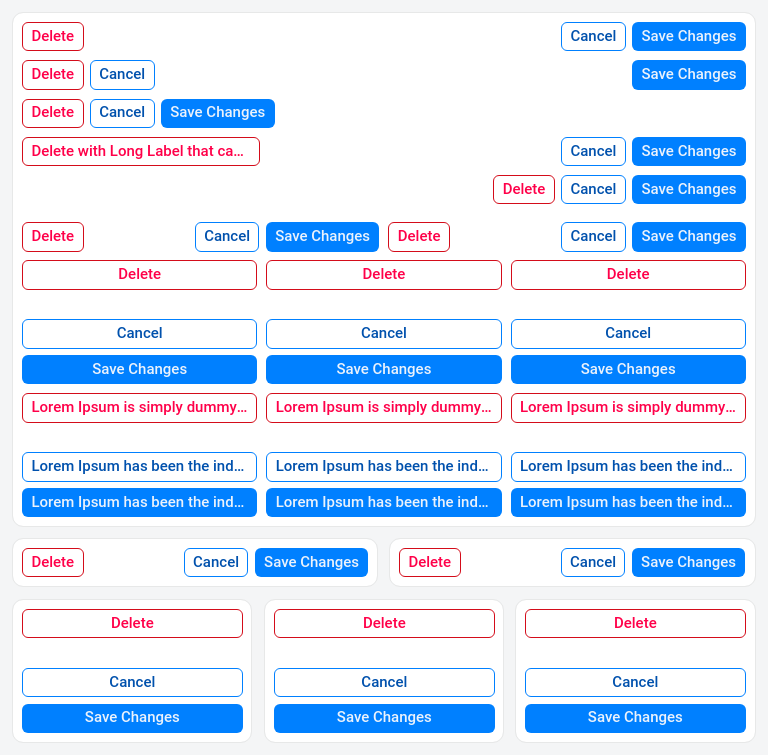Click the filled blue Lorem Ipsum button in the right column
This screenshot has width=768, height=755.
(x=628, y=502)
